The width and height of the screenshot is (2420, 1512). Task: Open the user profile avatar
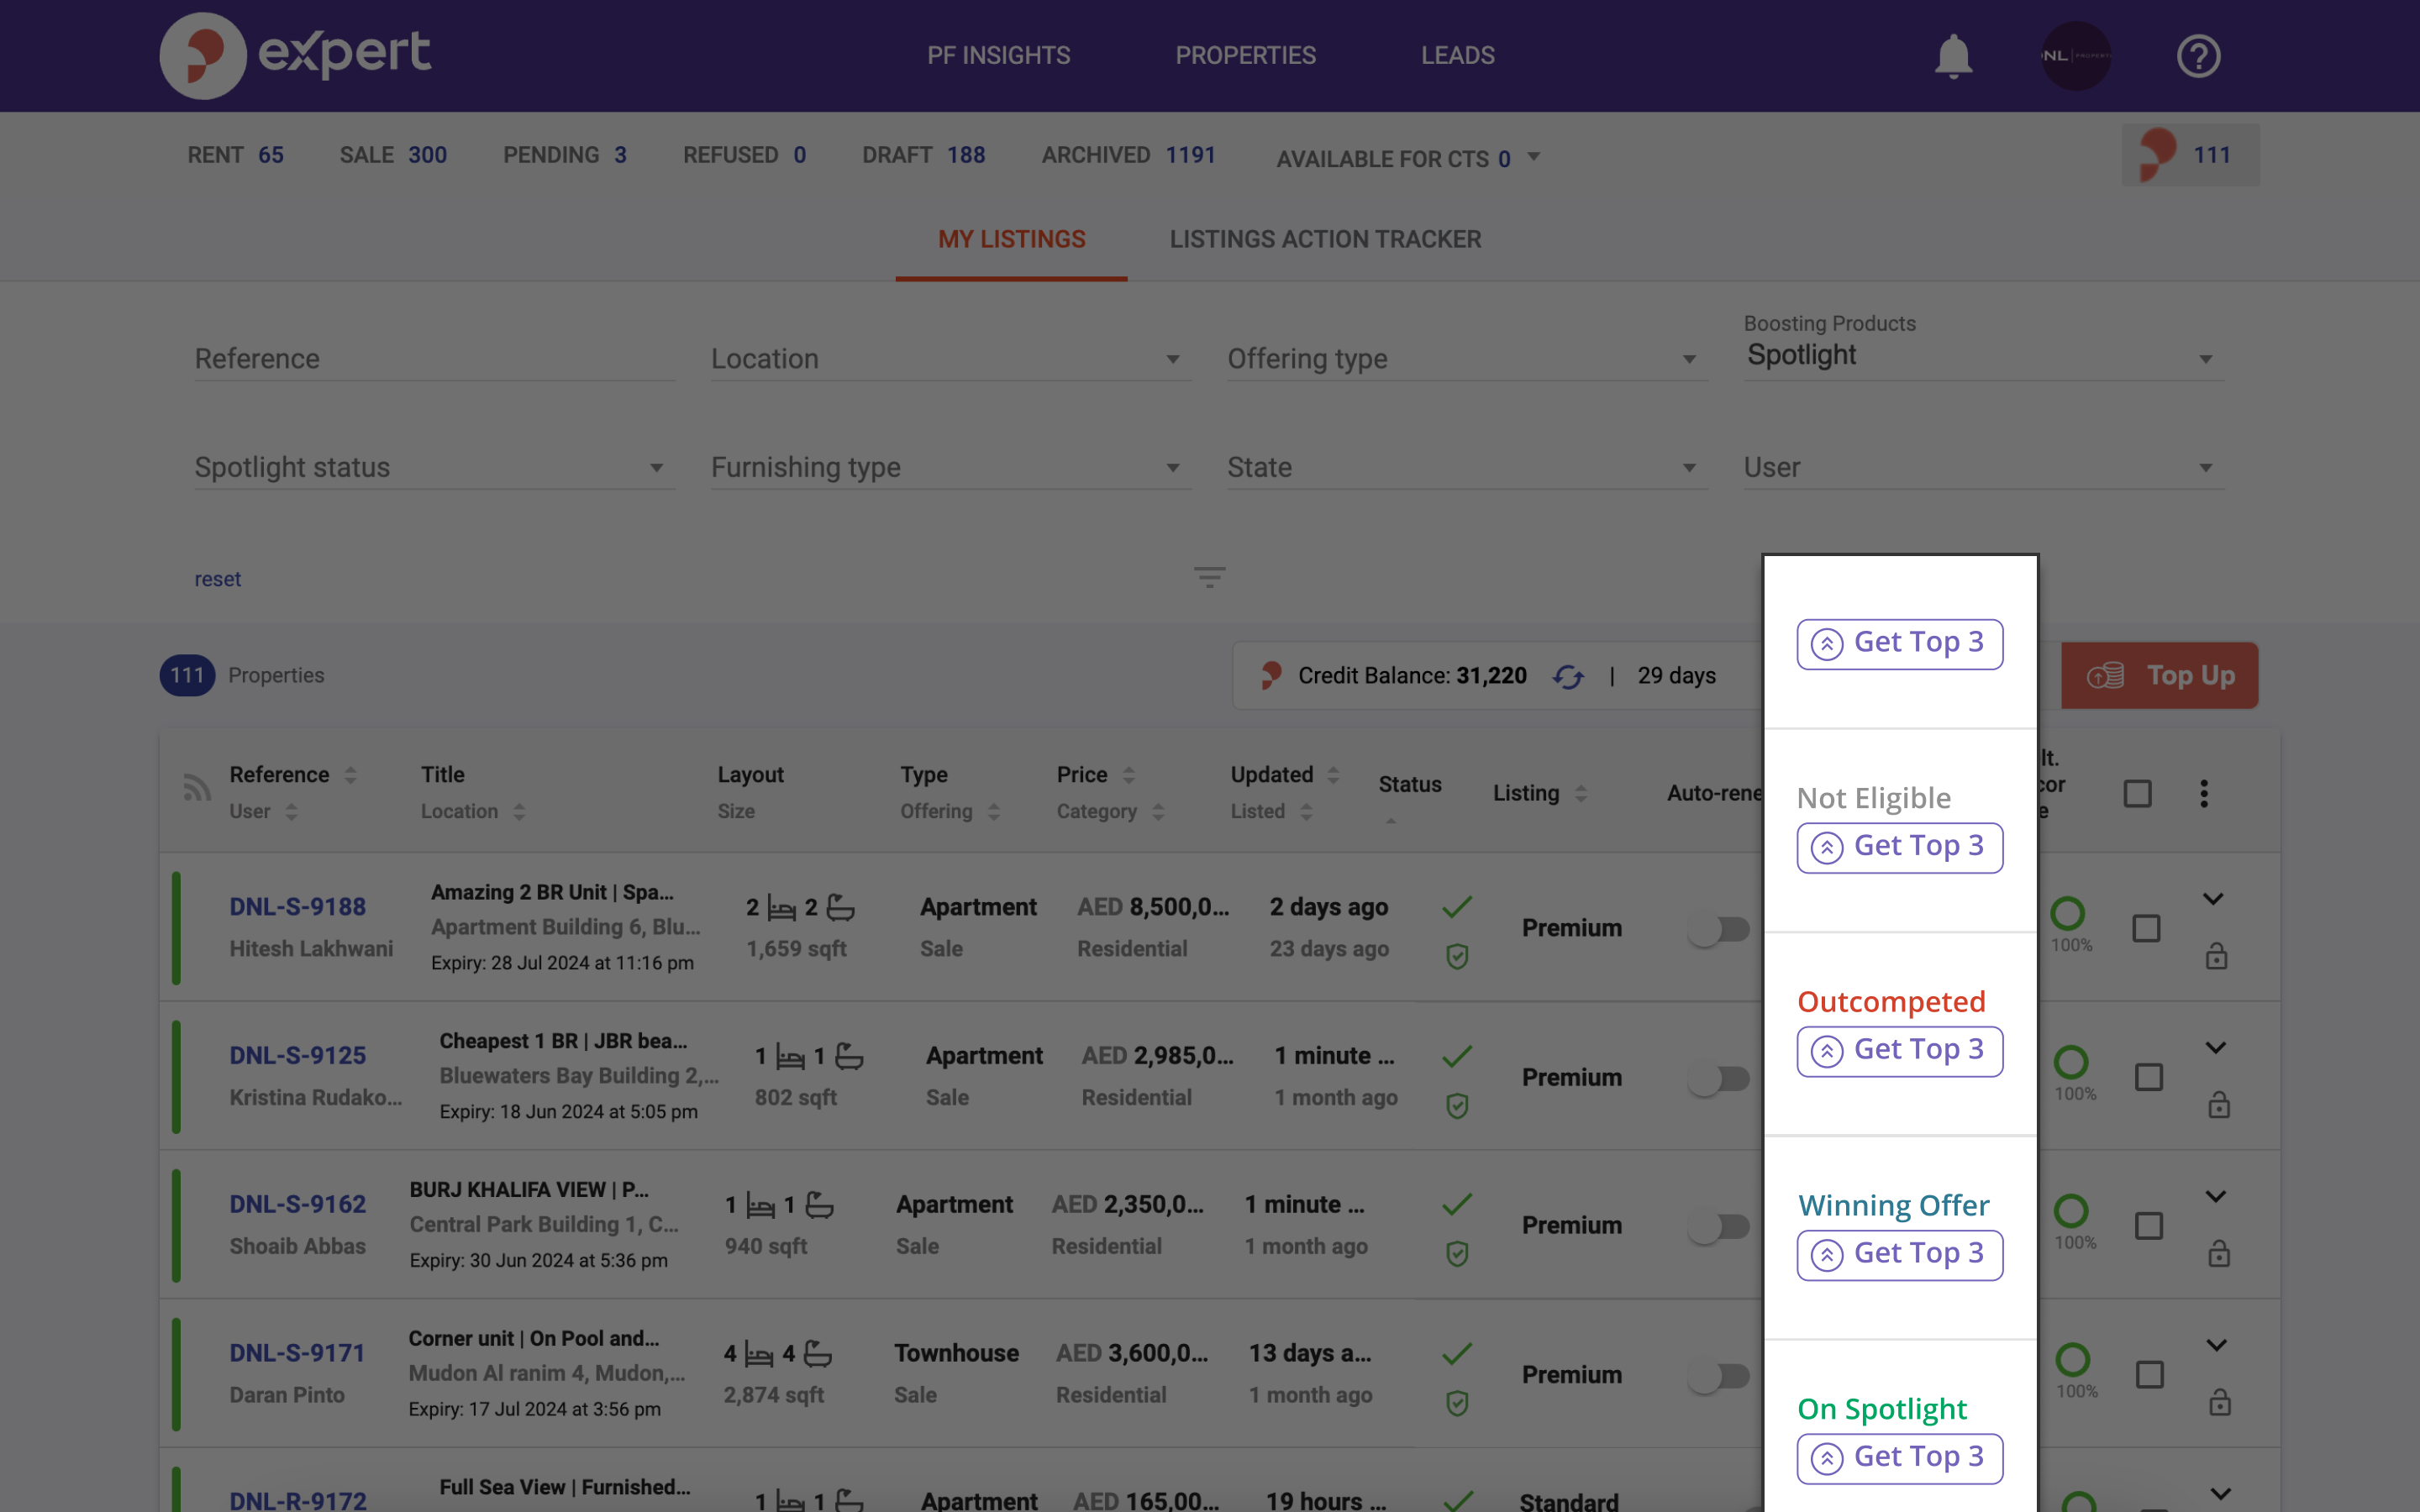[2075, 56]
